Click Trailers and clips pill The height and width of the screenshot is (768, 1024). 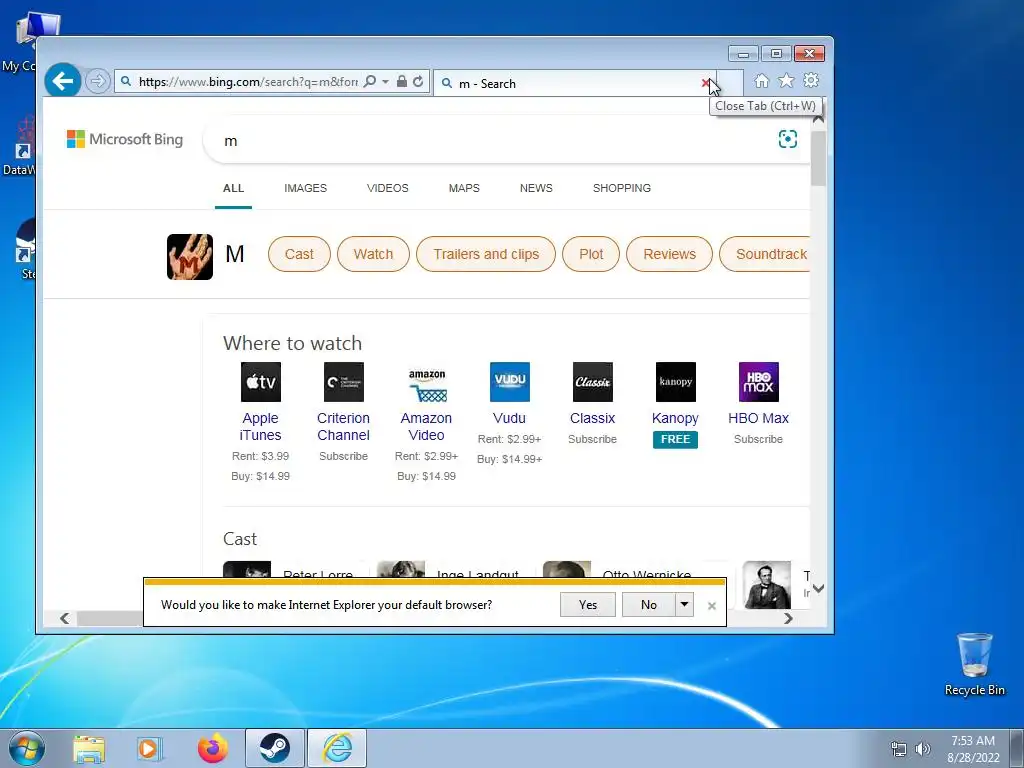point(486,254)
